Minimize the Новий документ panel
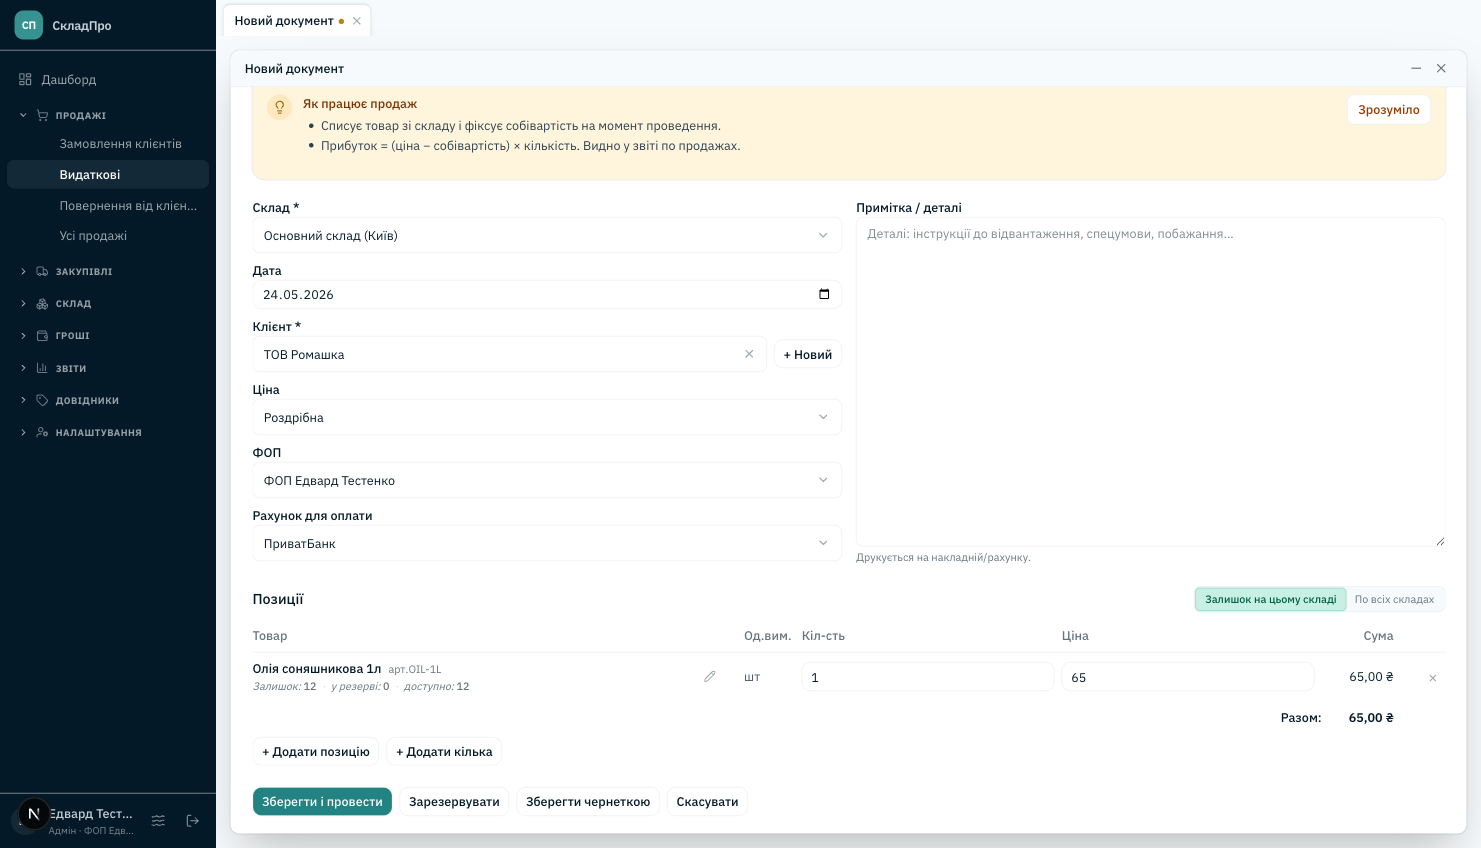Viewport: 1481px width, 848px height. 1416,68
